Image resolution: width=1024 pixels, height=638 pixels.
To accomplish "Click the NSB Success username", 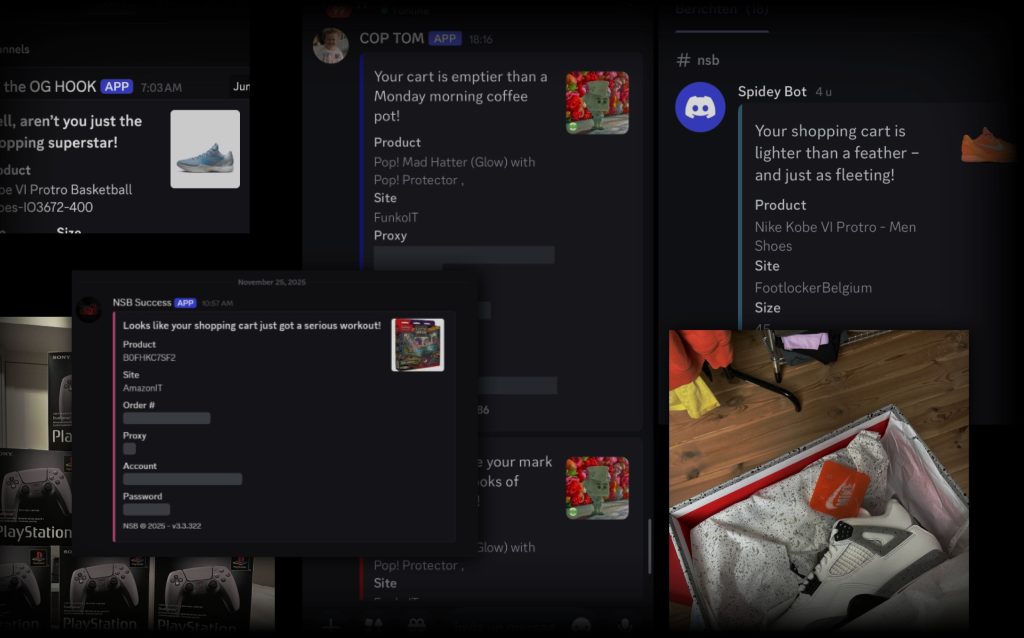I will [x=141, y=303].
